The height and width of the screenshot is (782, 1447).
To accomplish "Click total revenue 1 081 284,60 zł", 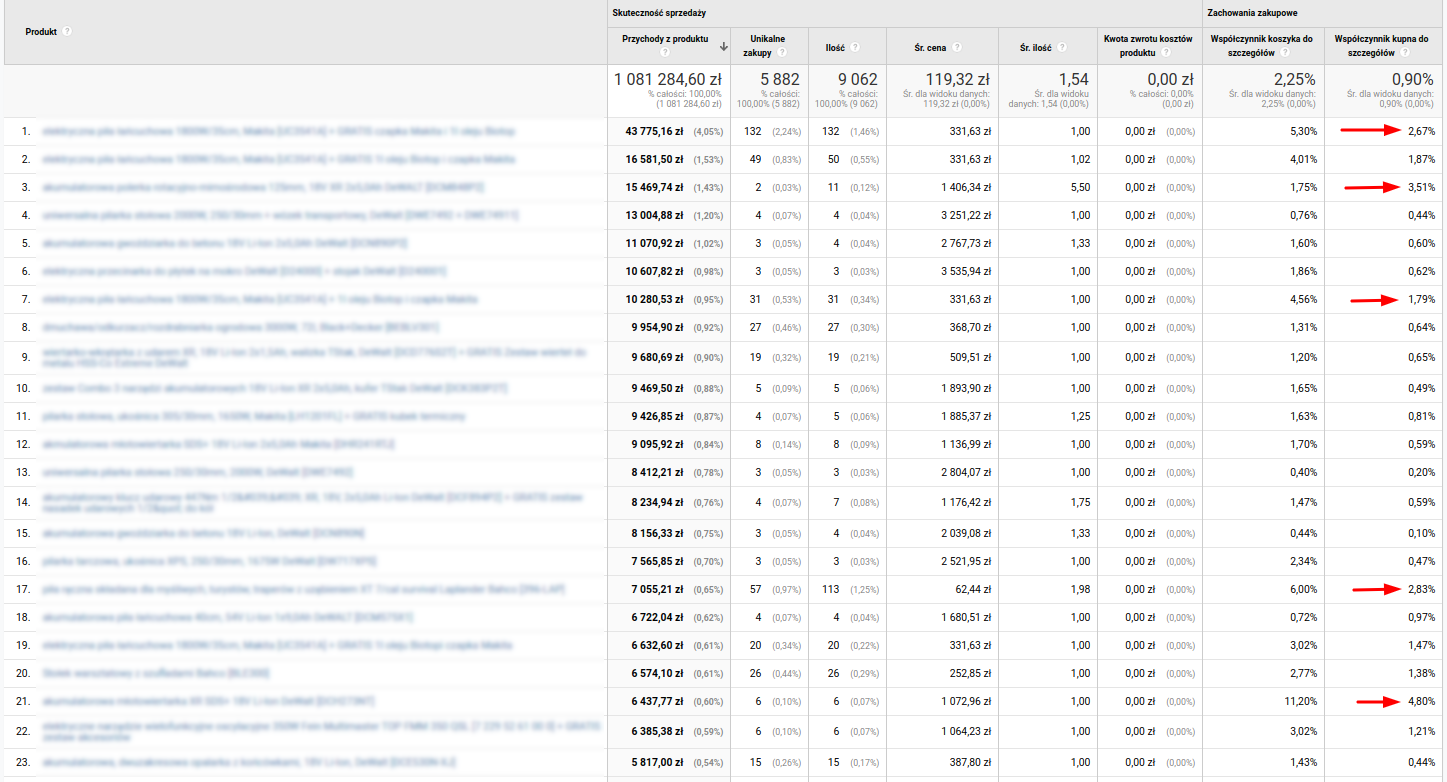I will coord(668,79).
